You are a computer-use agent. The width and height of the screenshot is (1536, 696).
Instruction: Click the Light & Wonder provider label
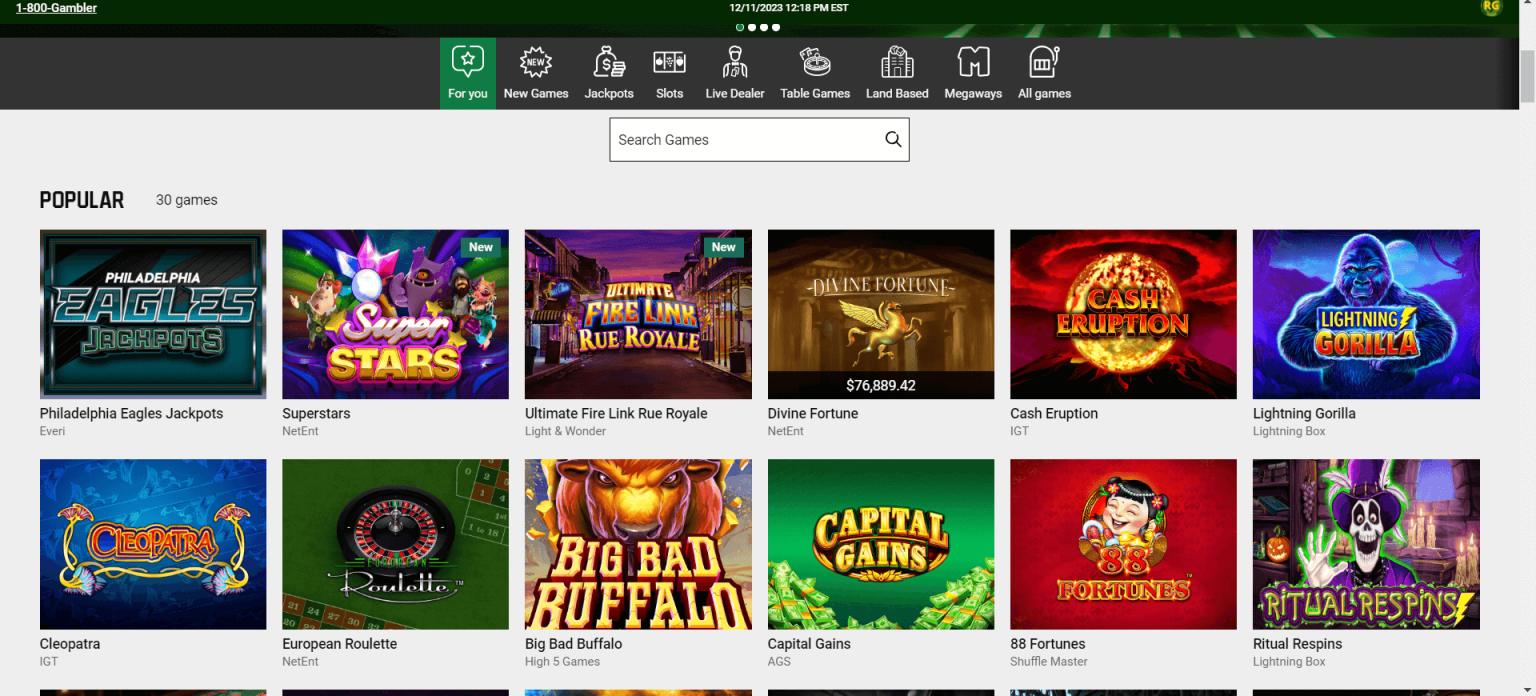(565, 431)
